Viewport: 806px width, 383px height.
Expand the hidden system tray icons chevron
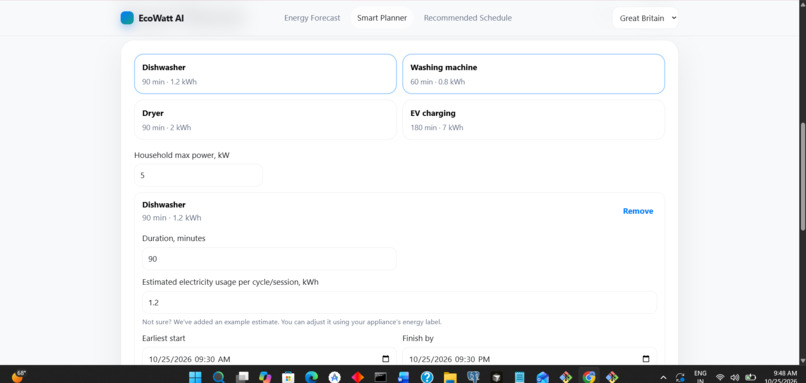663,377
